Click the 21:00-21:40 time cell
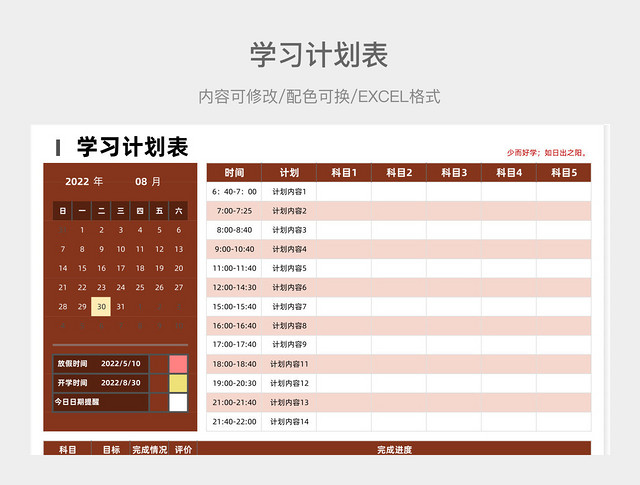Screen dimensions: 640x485 [234, 402]
